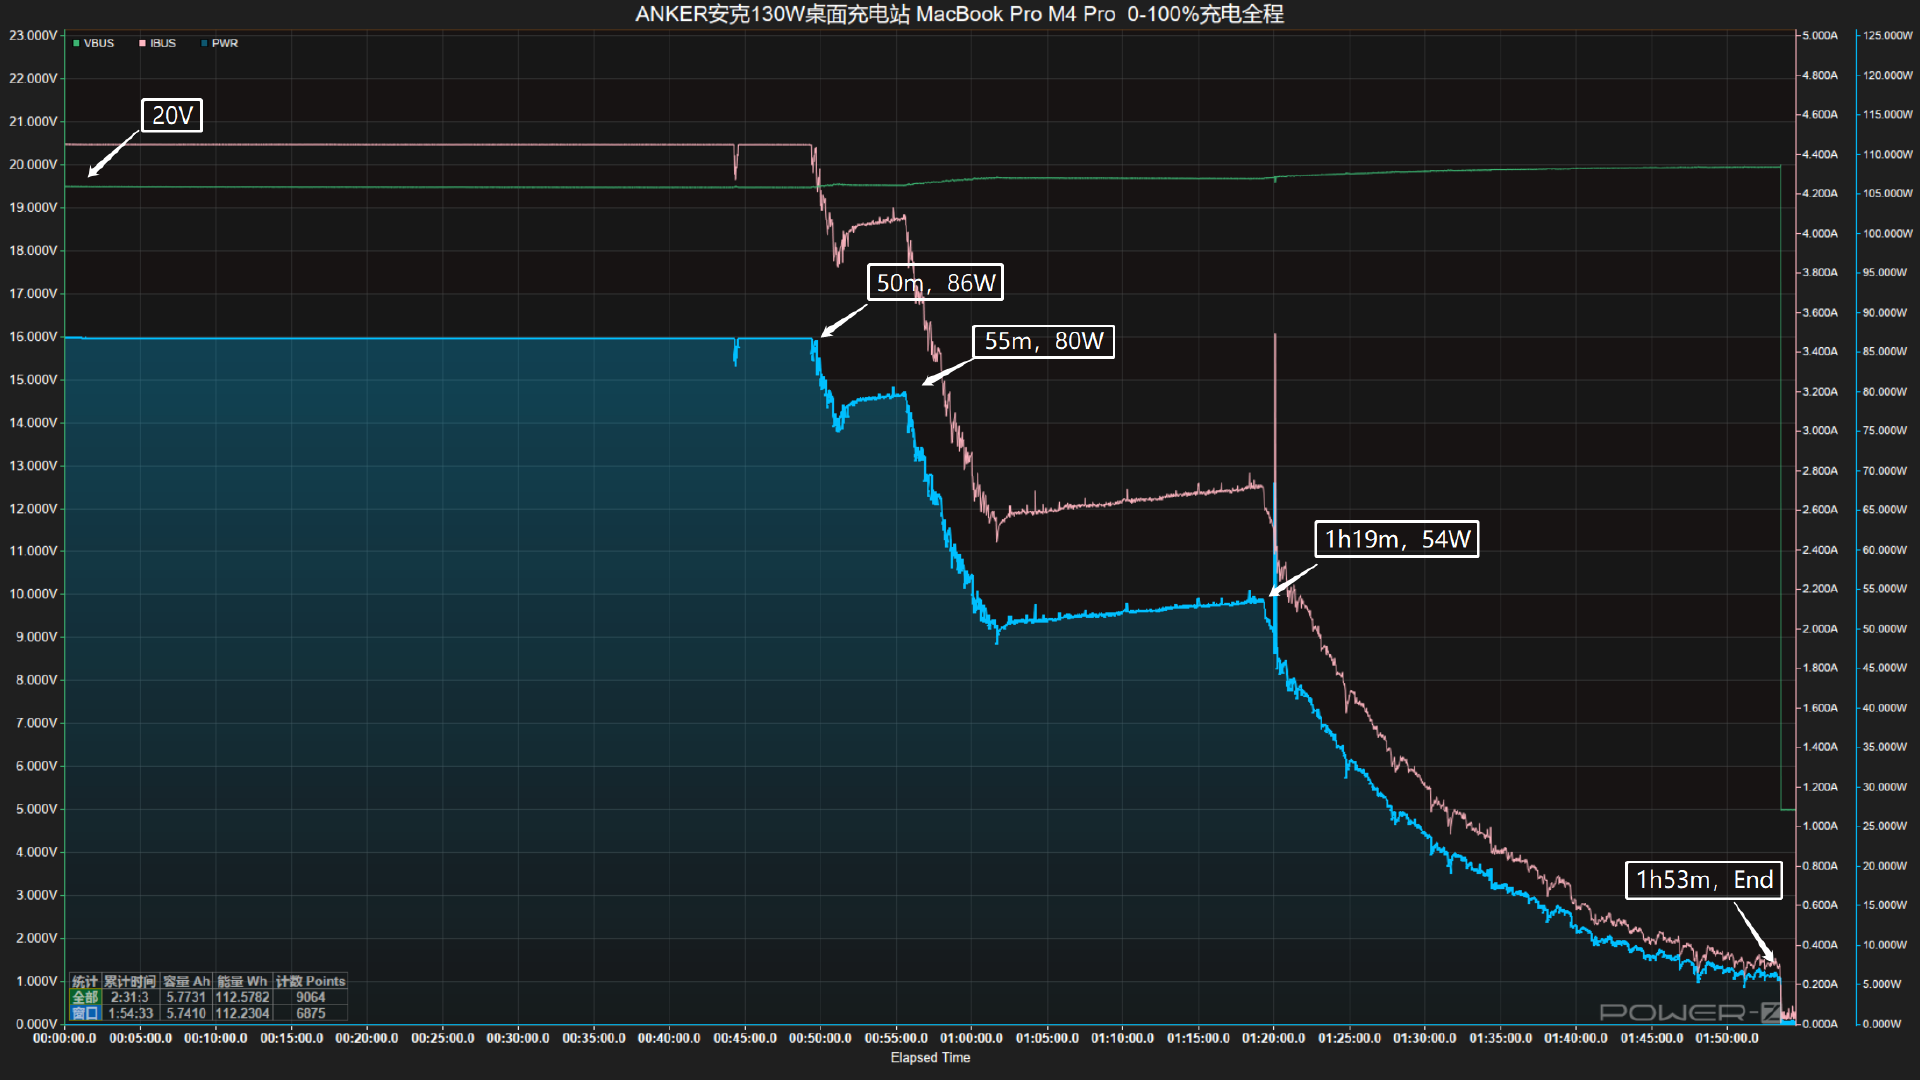The width and height of the screenshot is (1920, 1080).
Task: Click the 10.000V voltage axis label
Action: [33, 594]
